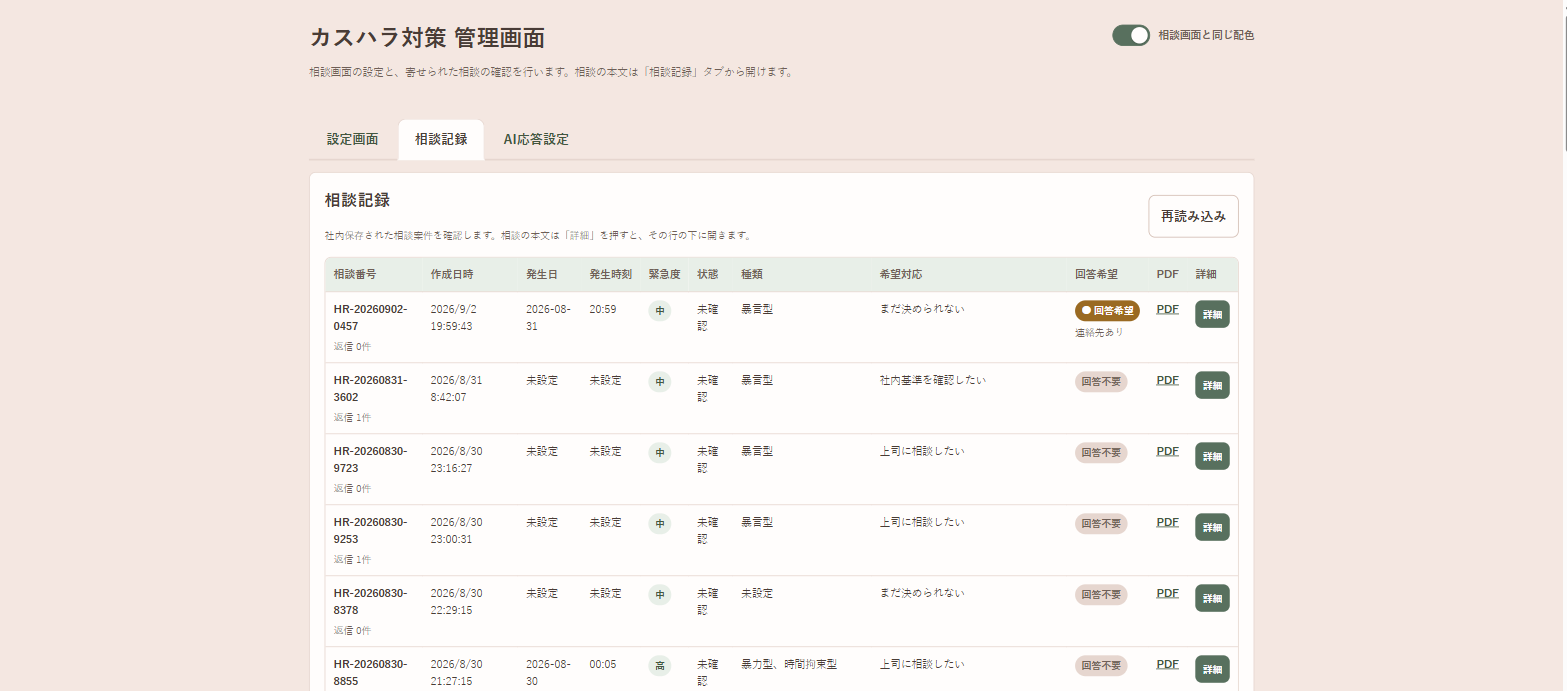1567x691 pixels.
Task: Select case number HR-20260831-3602
Action: pos(370,389)
